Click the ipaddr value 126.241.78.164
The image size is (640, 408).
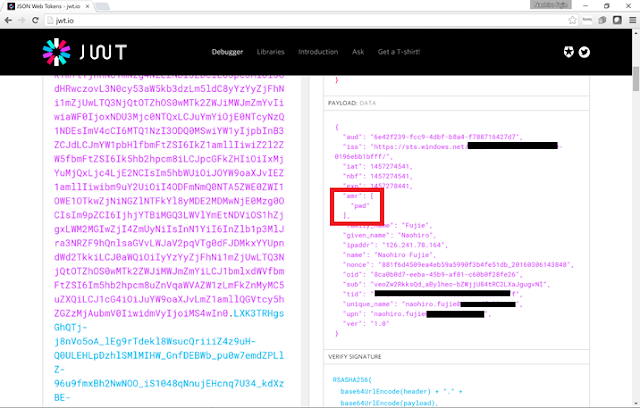(413, 245)
